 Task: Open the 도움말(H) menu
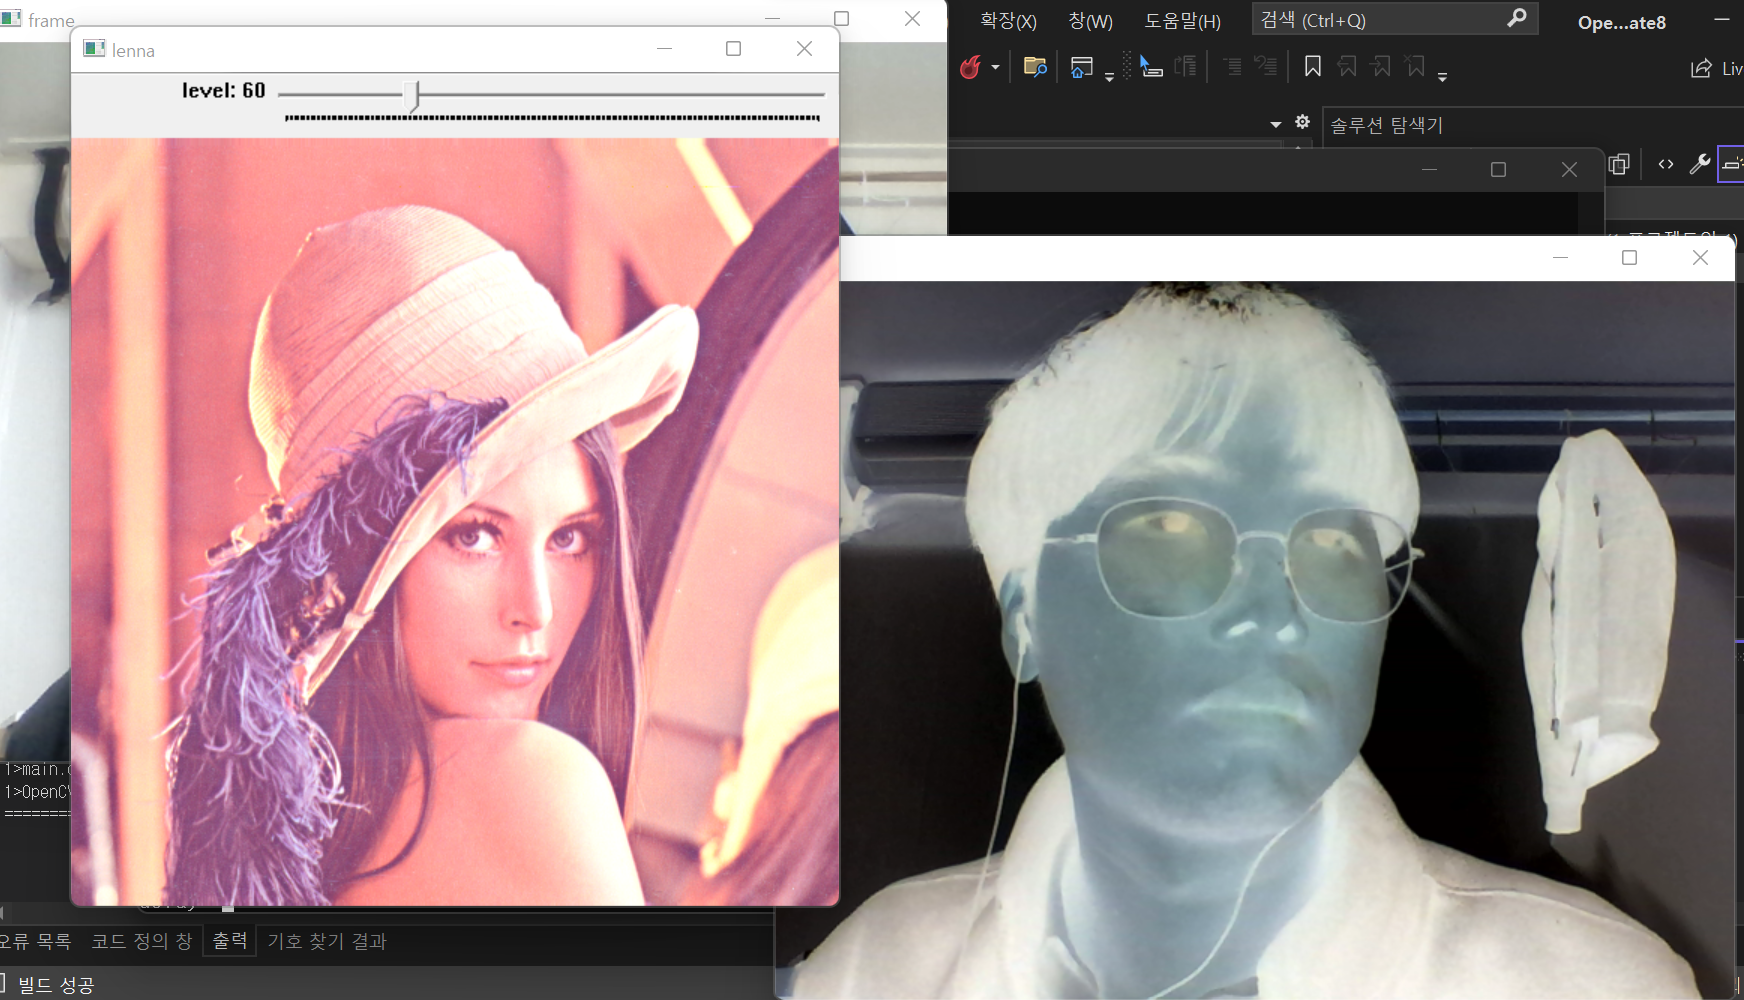pyautogui.click(x=1183, y=21)
